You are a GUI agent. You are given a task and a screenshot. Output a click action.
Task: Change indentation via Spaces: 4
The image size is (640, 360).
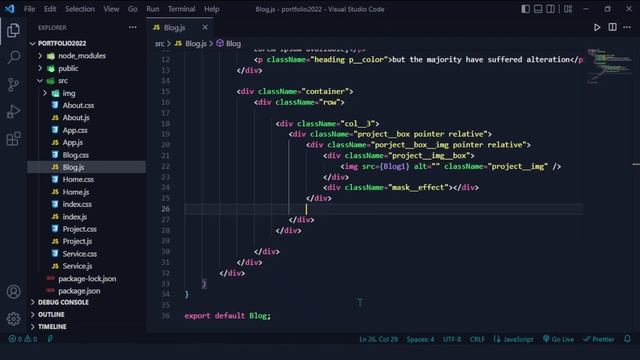[x=420, y=339]
